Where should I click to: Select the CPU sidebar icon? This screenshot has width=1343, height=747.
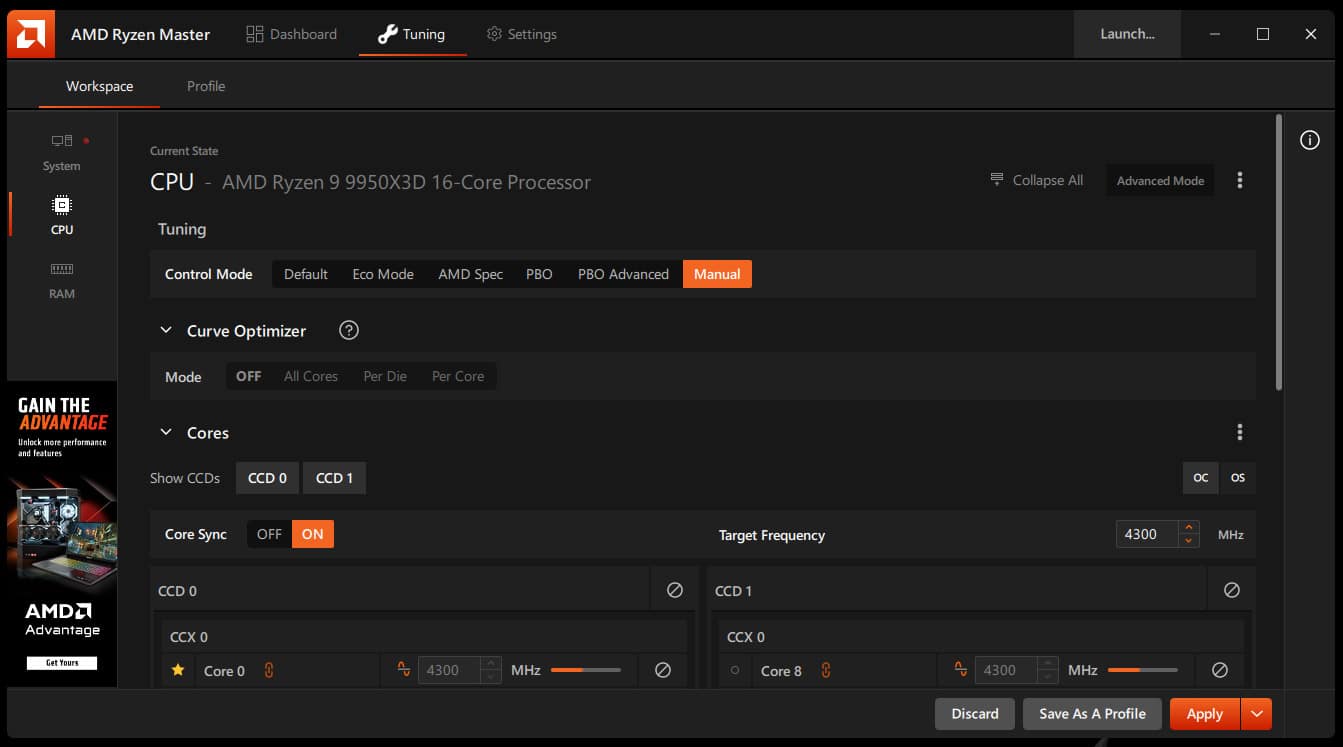62,215
